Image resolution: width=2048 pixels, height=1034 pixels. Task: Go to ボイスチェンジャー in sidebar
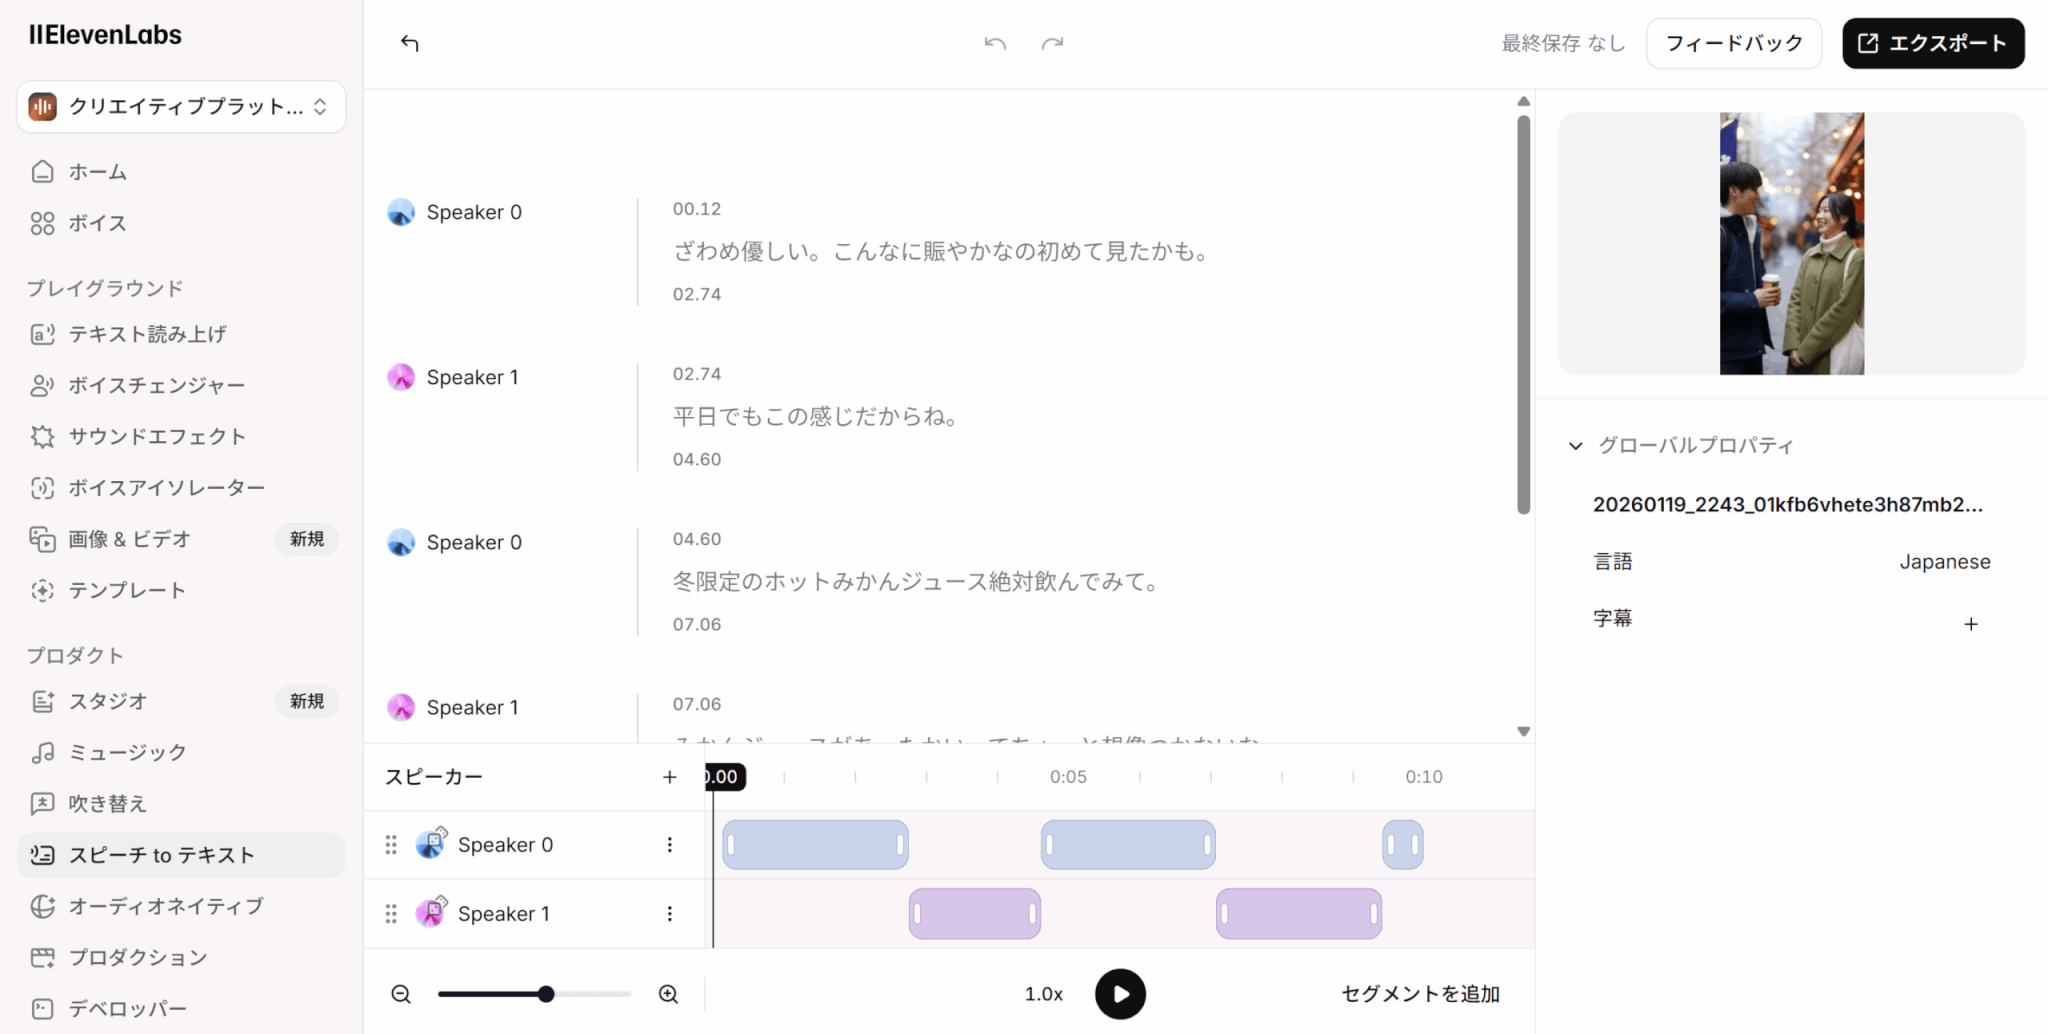[156, 385]
